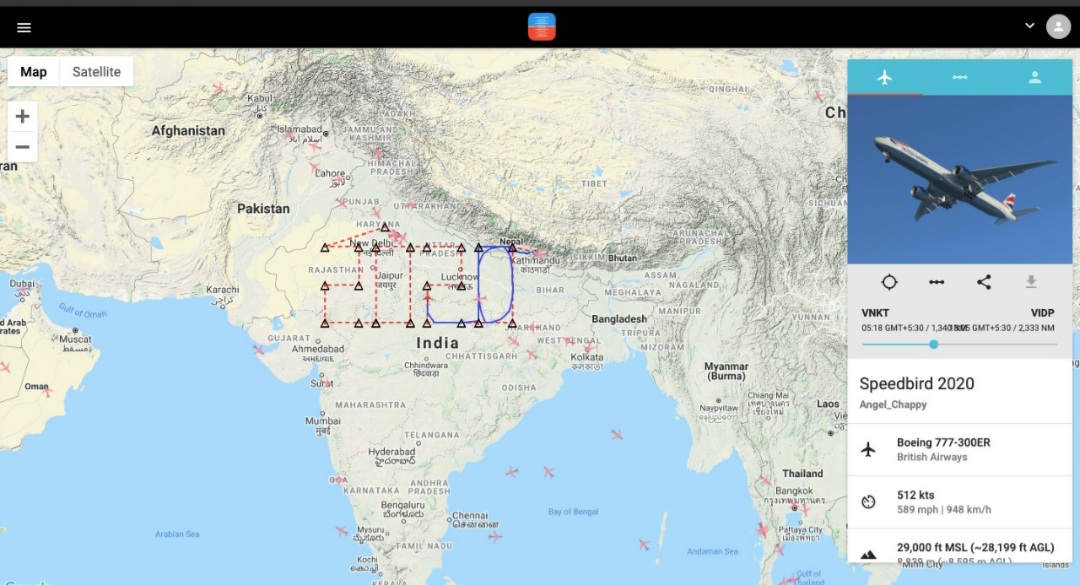Select the aircraft icon near Kabul

click(219, 88)
